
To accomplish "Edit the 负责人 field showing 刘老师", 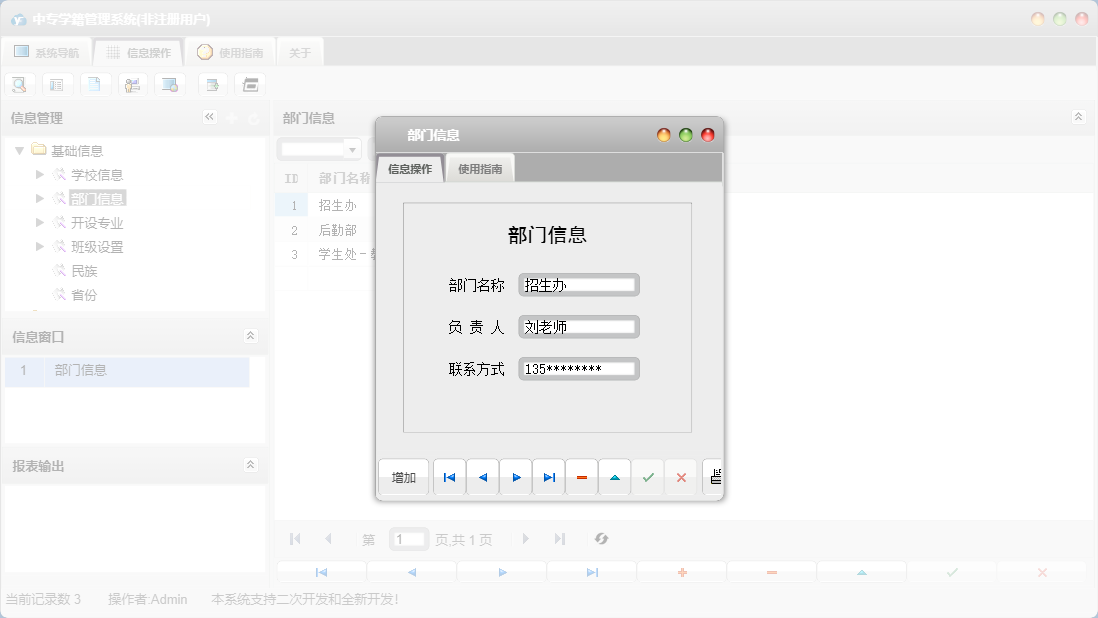I will pyautogui.click(x=578, y=326).
